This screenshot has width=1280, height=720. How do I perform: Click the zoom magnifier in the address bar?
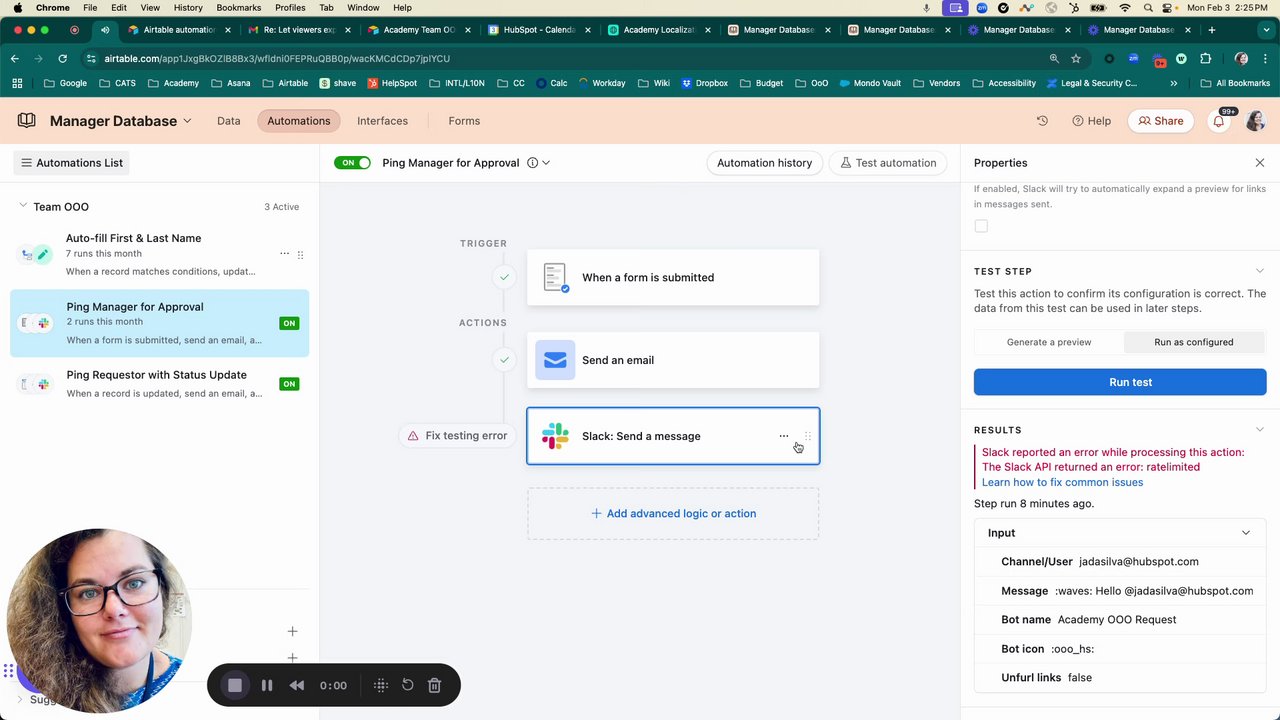point(1054,58)
